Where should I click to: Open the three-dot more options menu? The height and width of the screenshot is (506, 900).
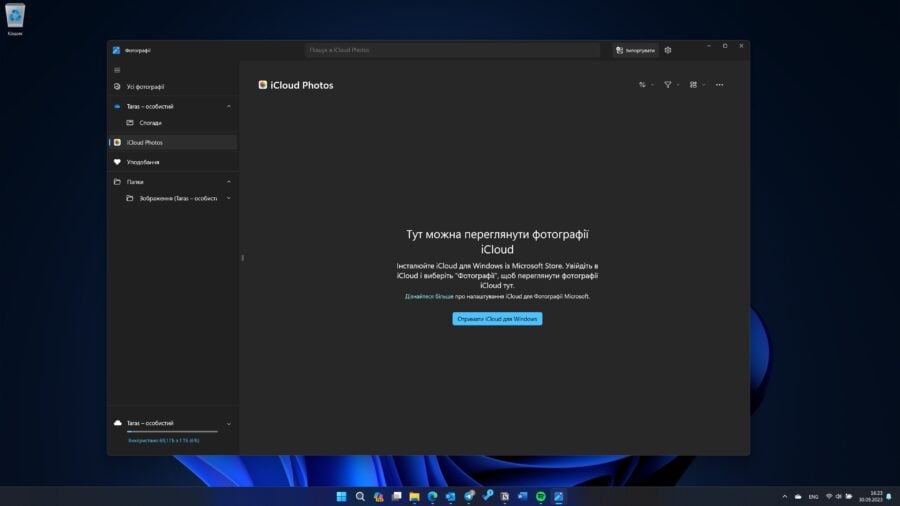click(719, 85)
